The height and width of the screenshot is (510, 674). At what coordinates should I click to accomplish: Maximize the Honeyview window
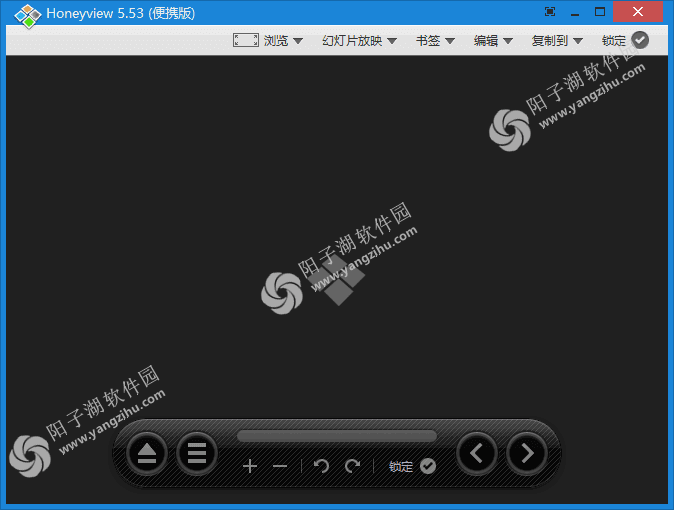point(600,12)
